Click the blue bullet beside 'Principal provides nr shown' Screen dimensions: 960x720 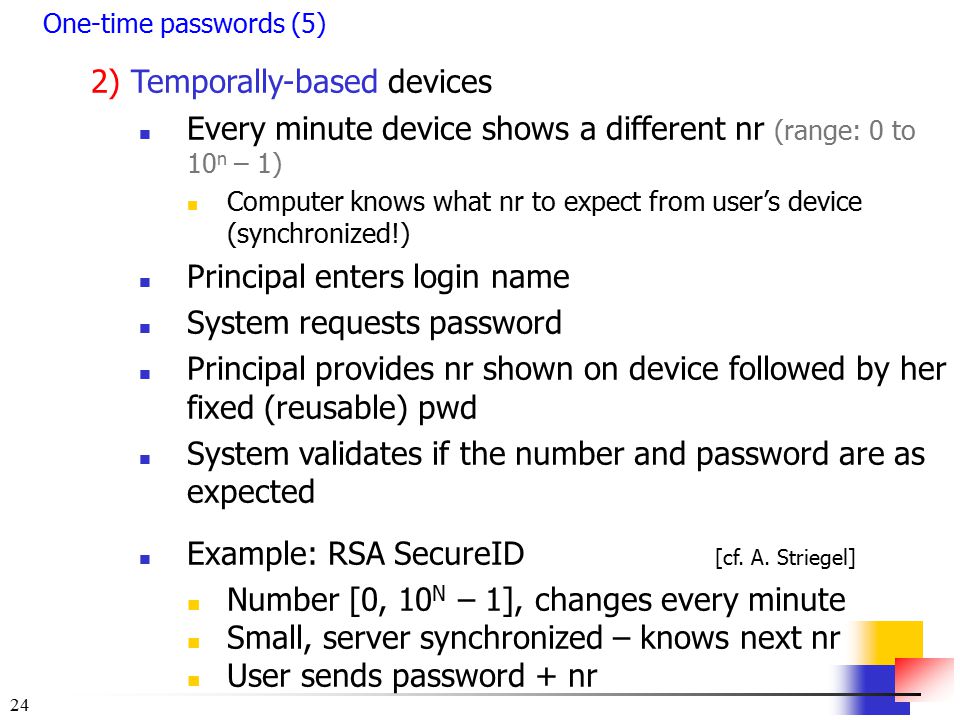[x=145, y=374]
